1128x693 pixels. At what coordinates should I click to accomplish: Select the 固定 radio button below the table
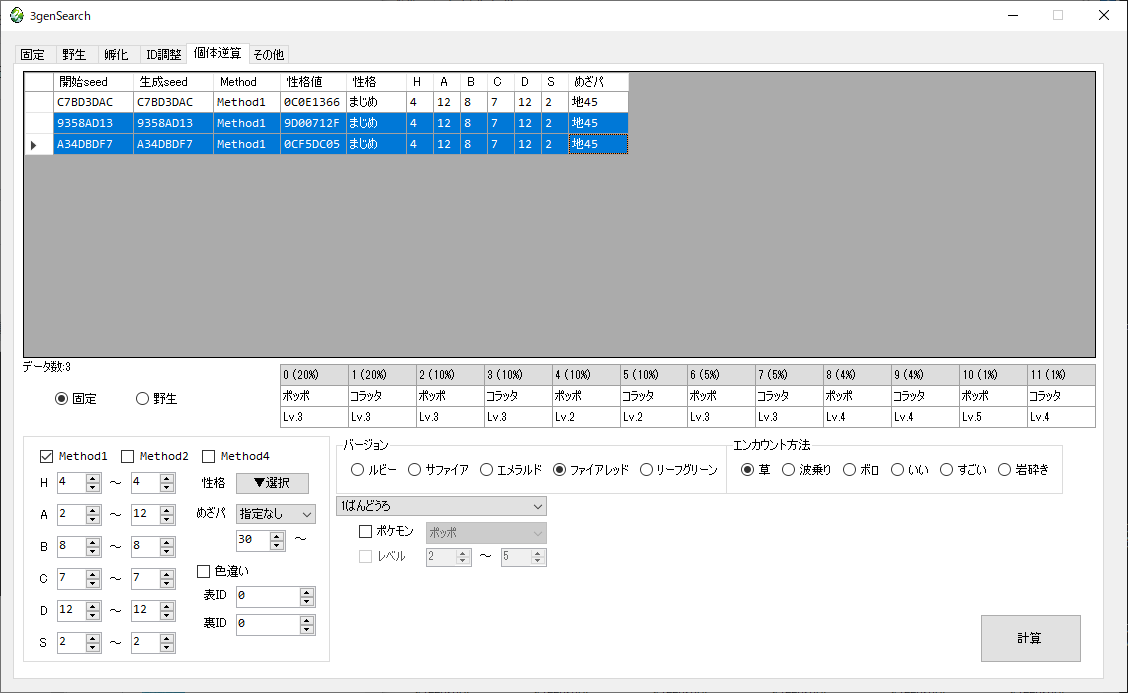[x=76, y=399]
